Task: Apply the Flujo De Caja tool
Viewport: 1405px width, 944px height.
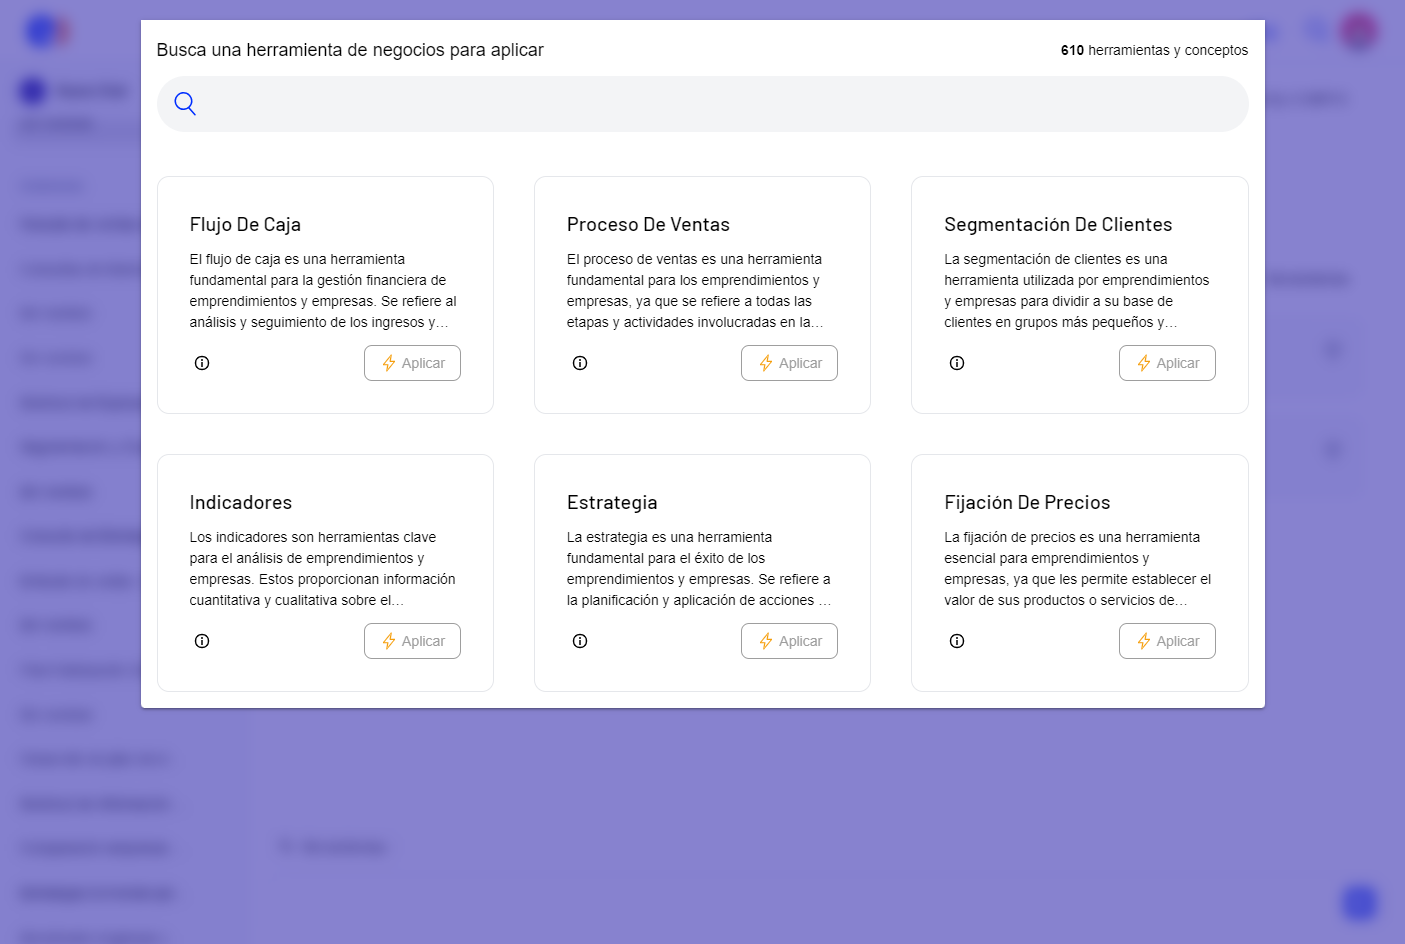Action: (412, 363)
